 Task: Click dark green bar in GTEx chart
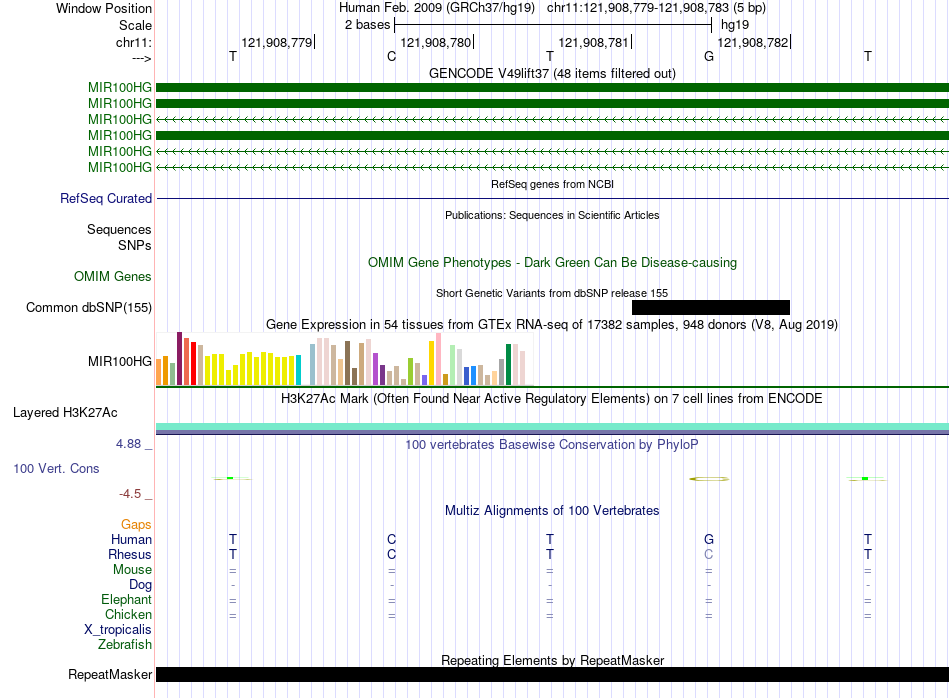click(508, 365)
